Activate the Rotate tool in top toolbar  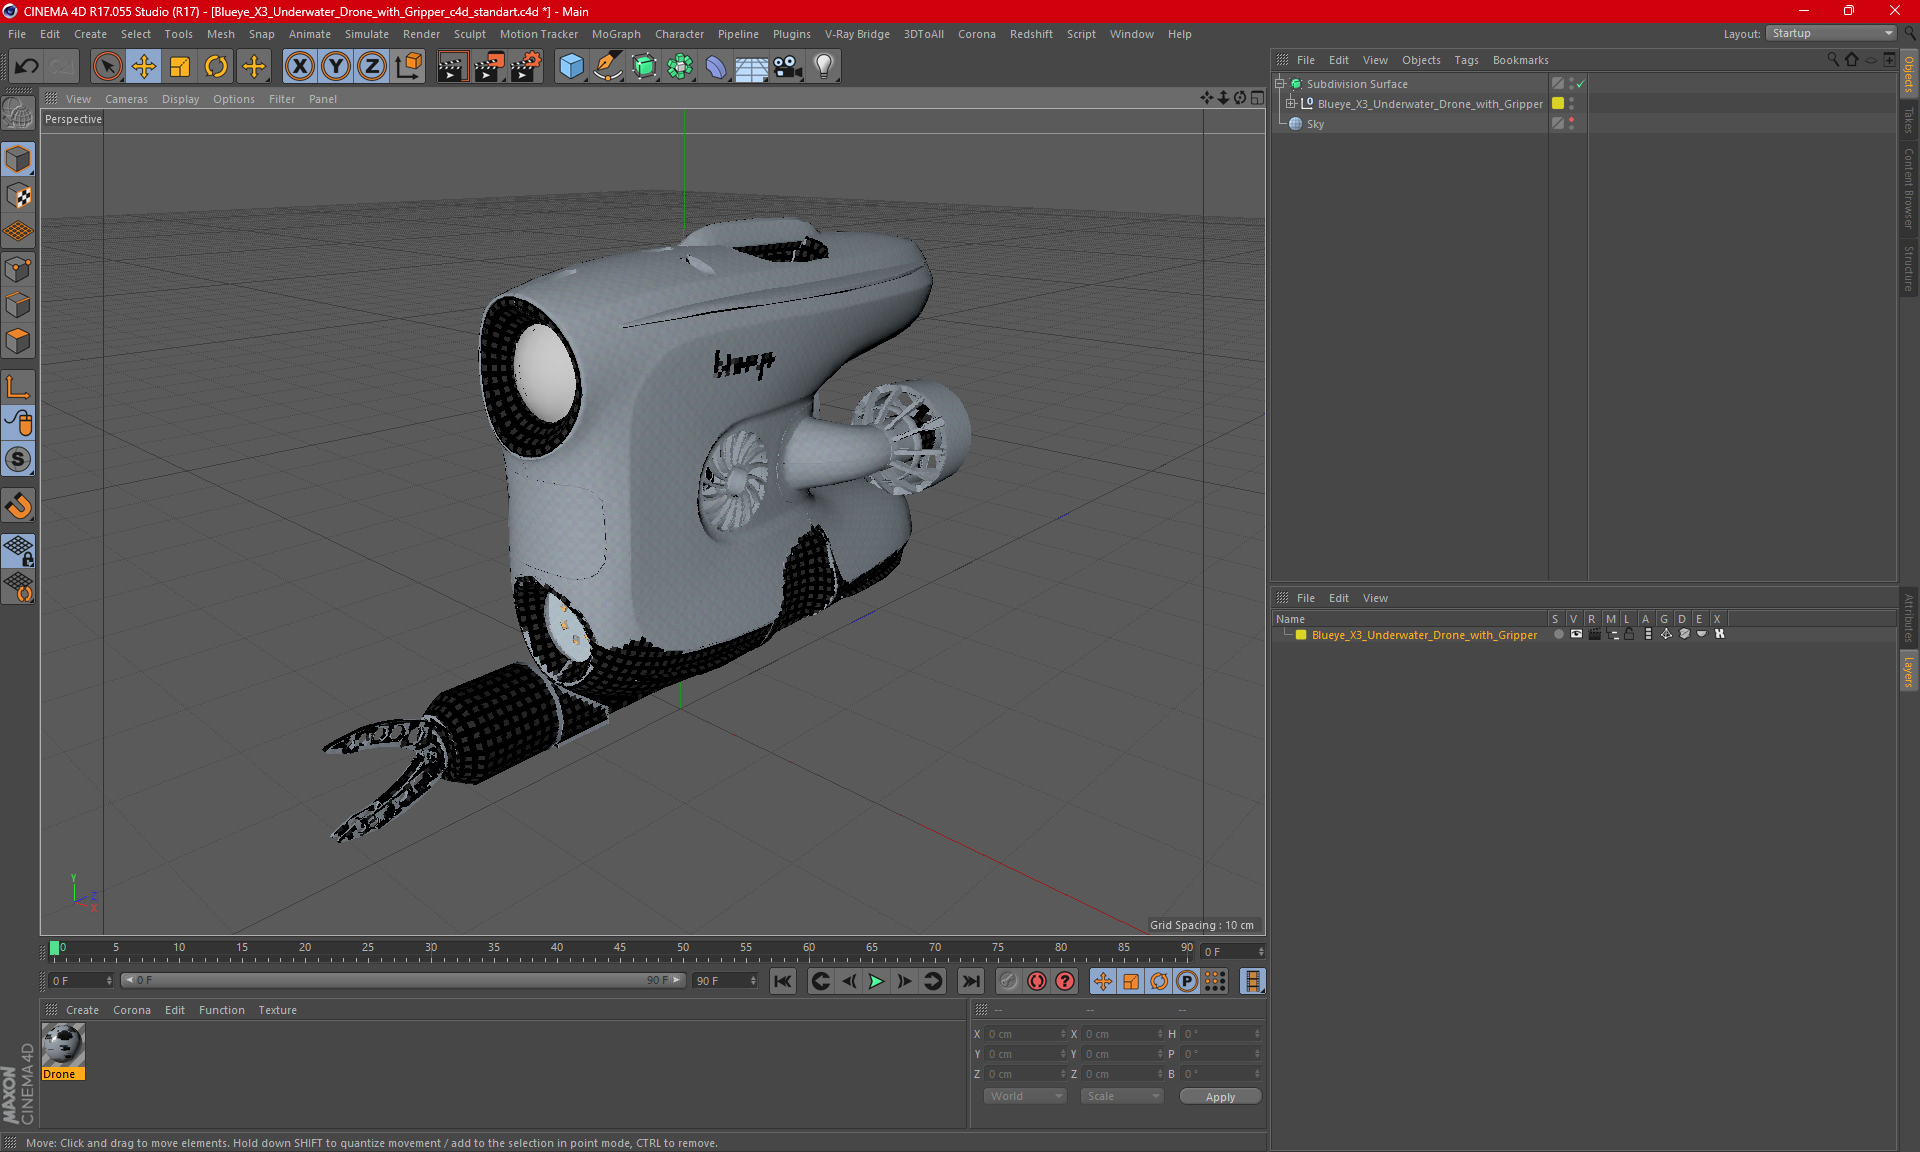[216, 67]
